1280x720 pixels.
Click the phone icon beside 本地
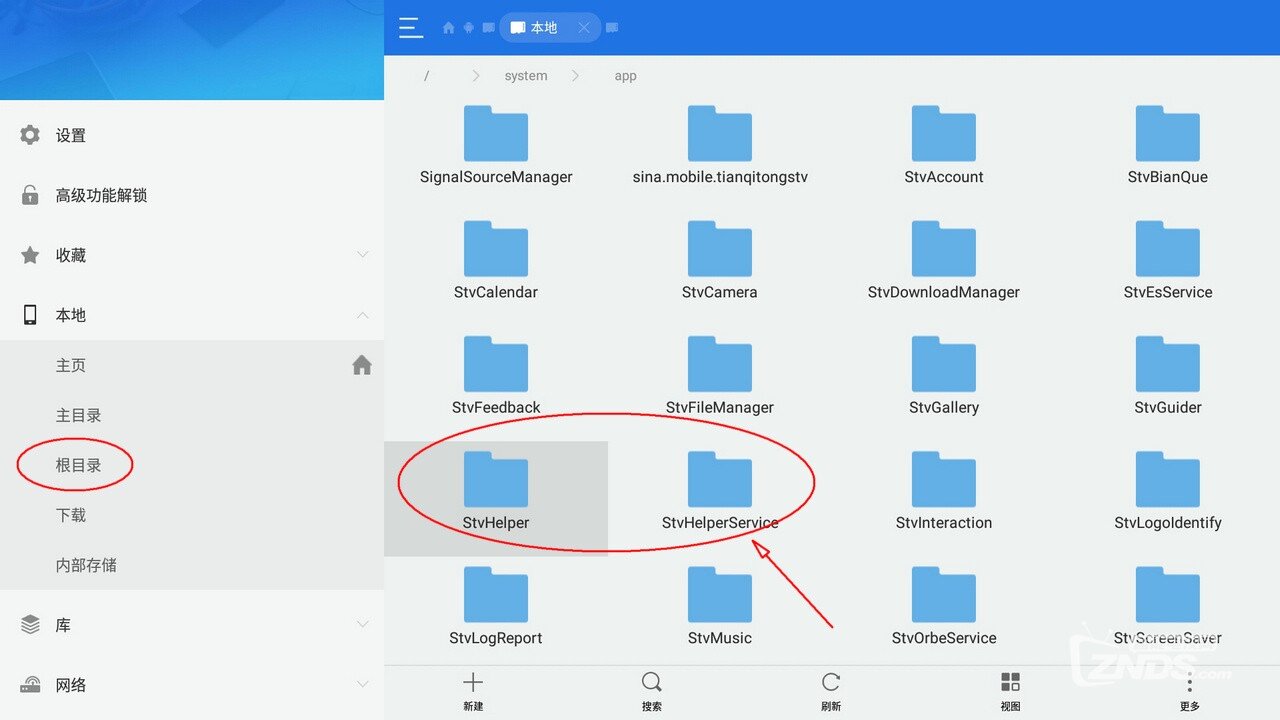30,315
